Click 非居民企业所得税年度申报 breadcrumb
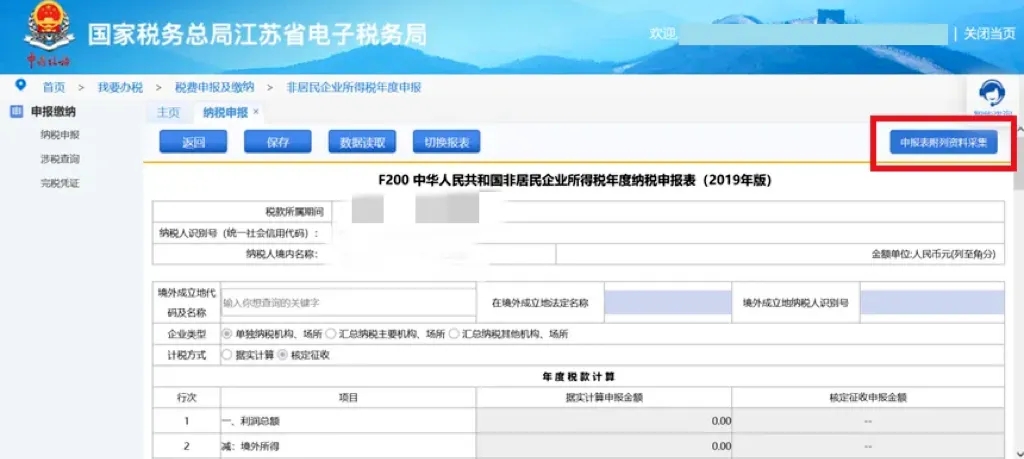Image resolution: width=1024 pixels, height=459 pixels. (x=355, y=87)
